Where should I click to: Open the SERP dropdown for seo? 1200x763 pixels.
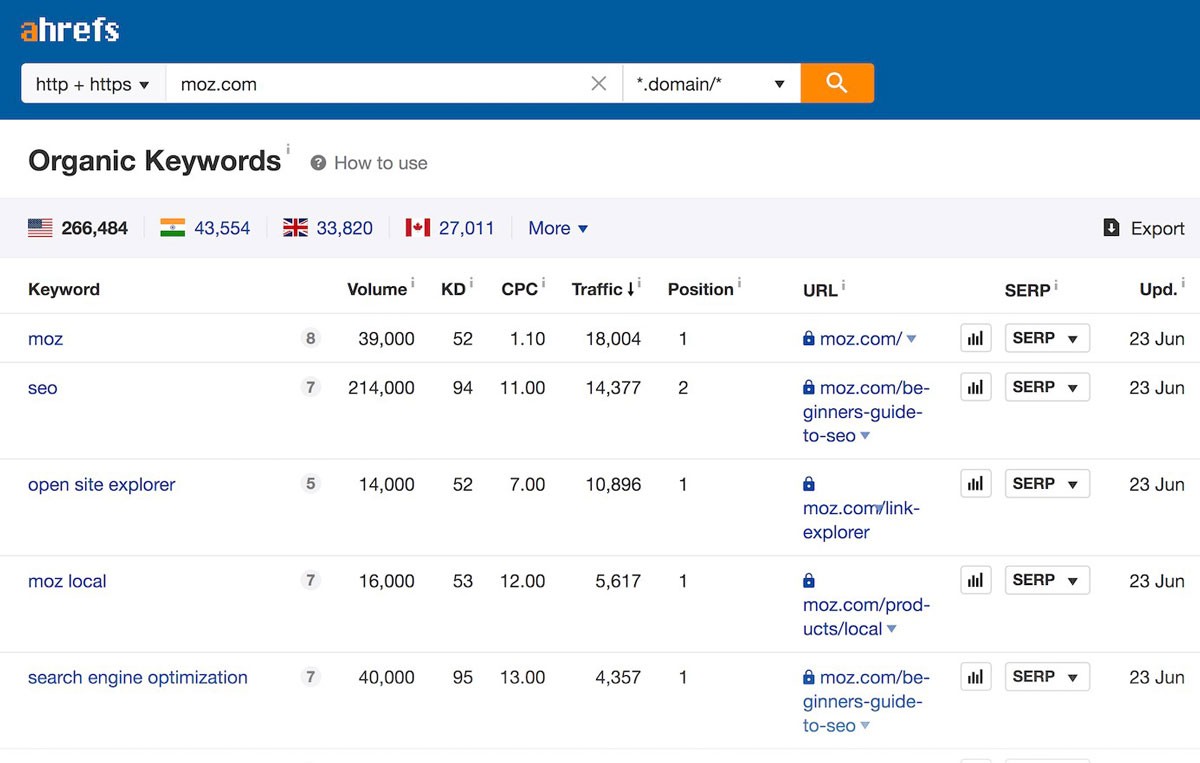point(1047,387)
